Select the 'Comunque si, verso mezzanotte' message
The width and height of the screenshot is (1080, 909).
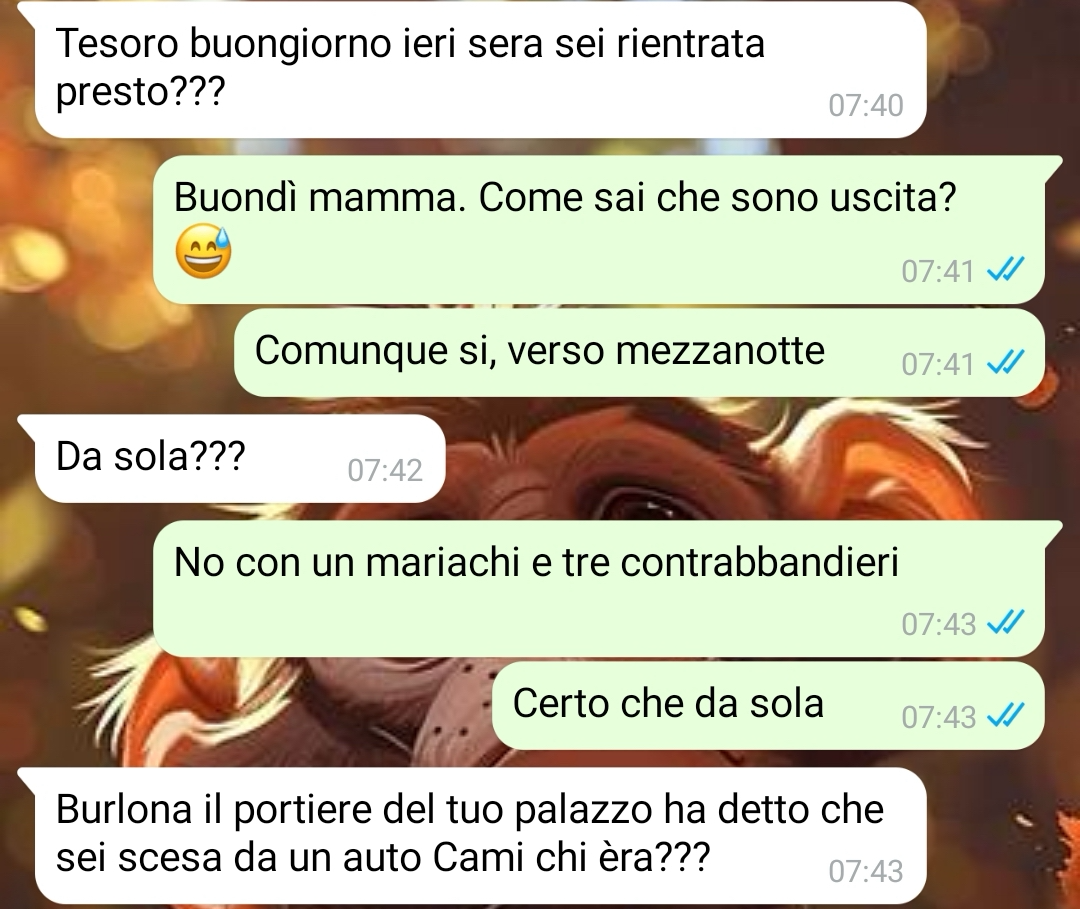639,353
